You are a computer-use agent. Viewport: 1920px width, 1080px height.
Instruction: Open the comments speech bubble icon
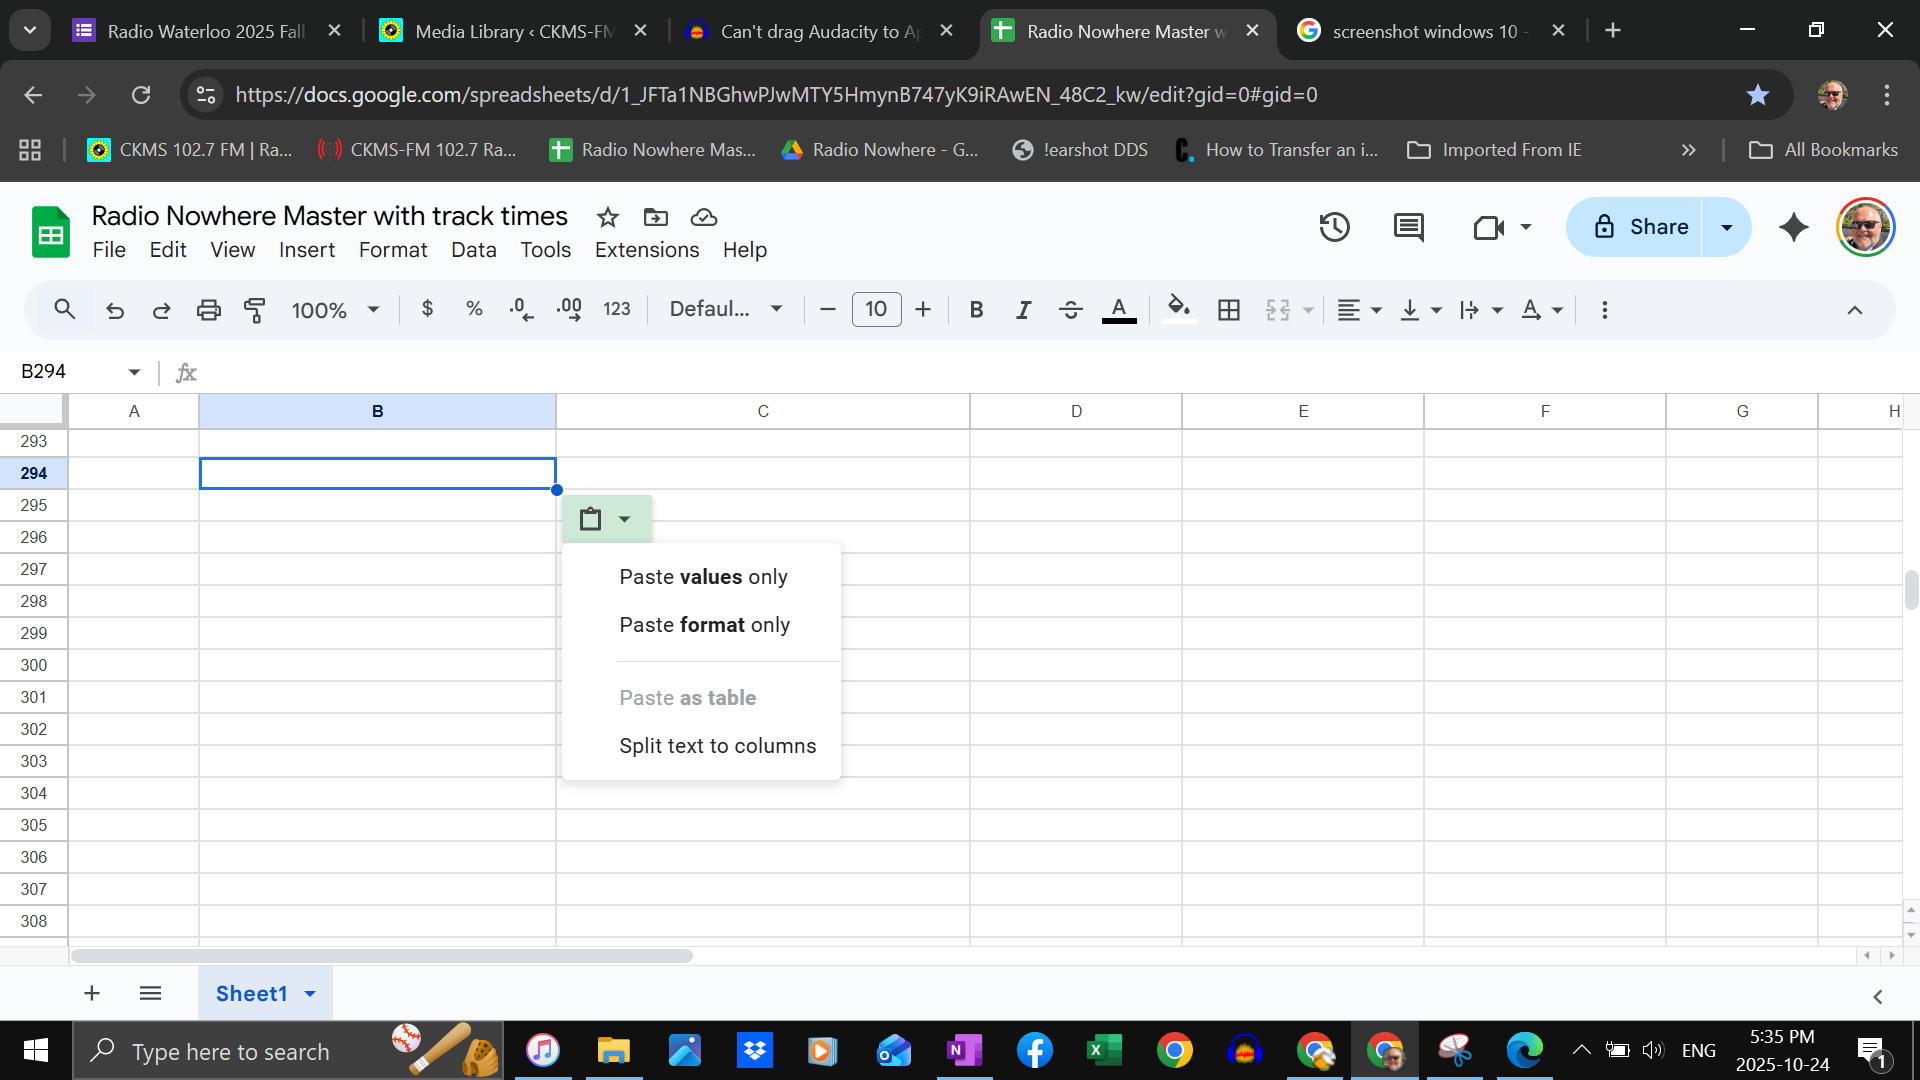(1408, 227)
